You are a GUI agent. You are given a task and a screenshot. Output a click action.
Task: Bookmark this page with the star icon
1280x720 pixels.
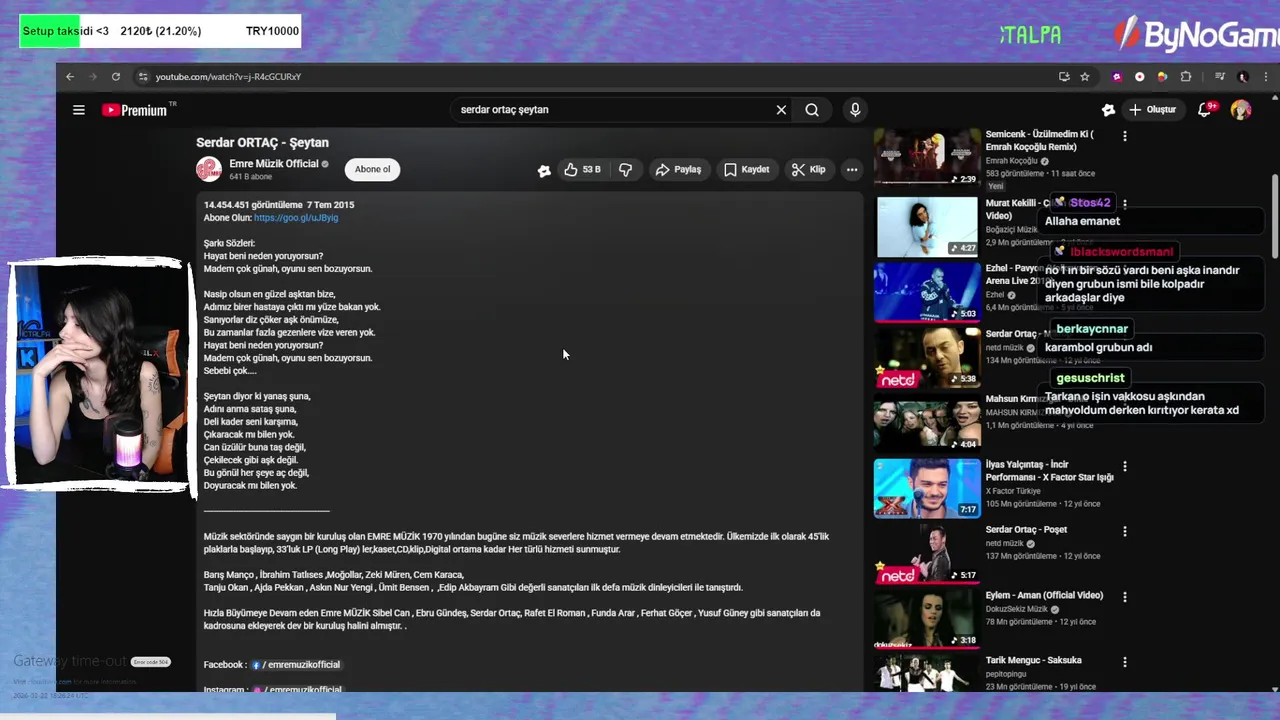[1085, 77]
